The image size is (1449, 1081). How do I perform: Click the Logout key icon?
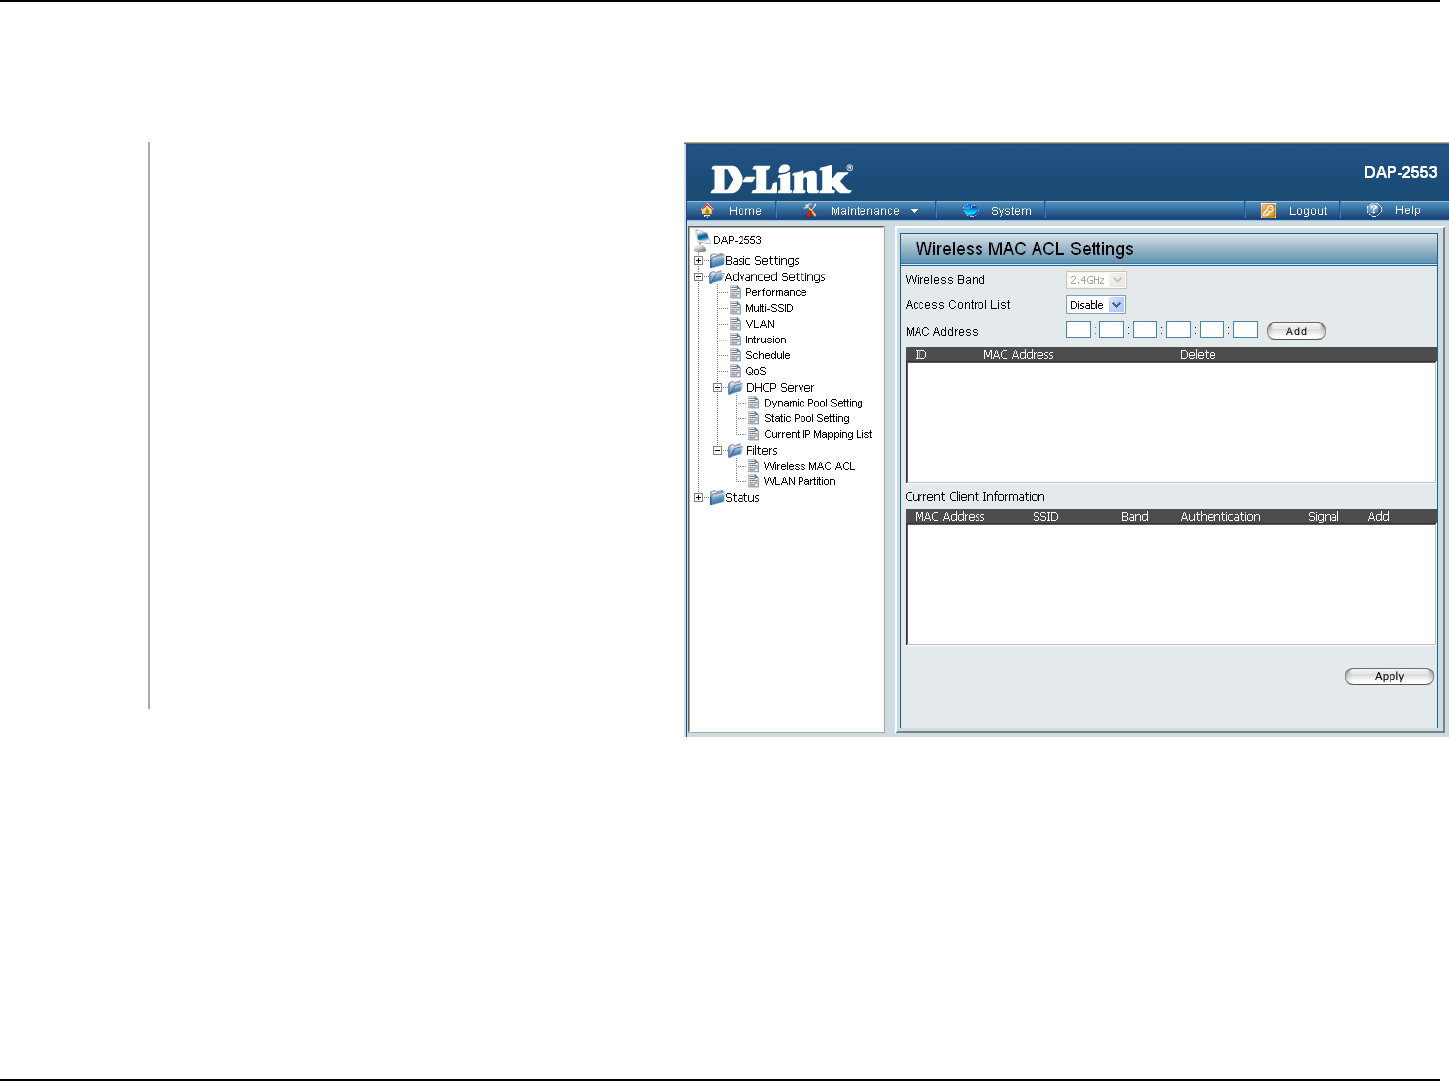click(x=1268, y=211)
